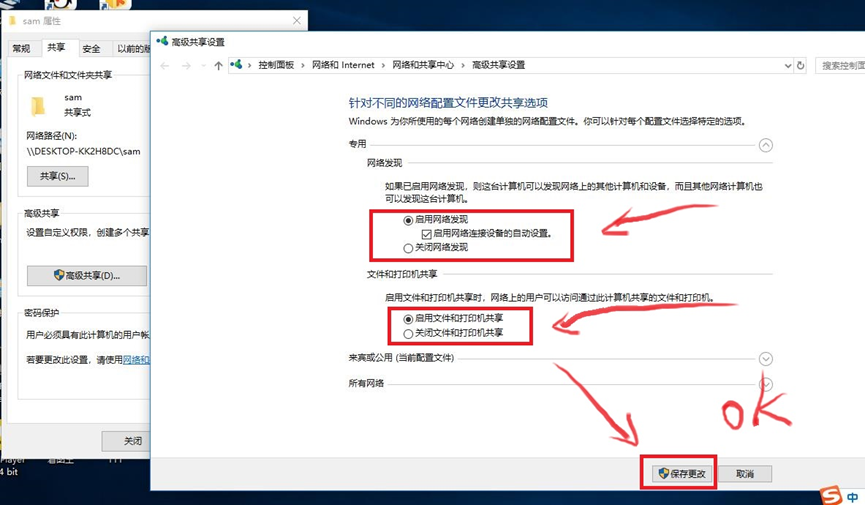Close the sam 属性 window with X
This screenshot has width=865, height=505.
click(x=297, y=20)
